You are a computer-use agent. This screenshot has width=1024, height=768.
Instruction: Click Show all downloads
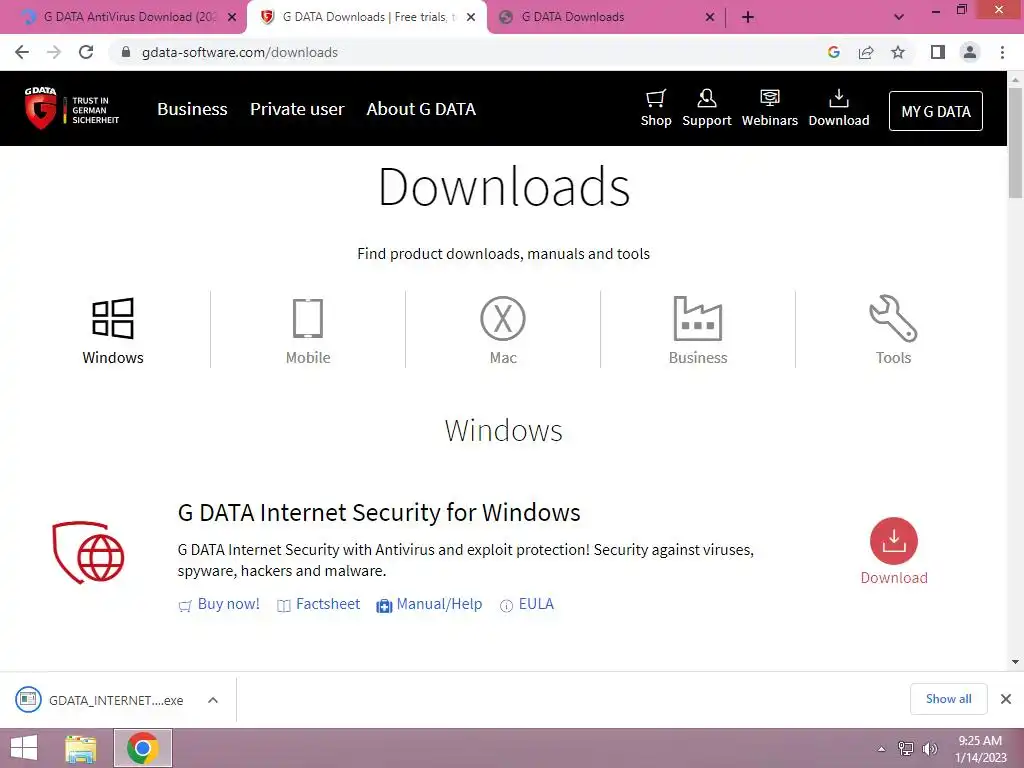948,699
